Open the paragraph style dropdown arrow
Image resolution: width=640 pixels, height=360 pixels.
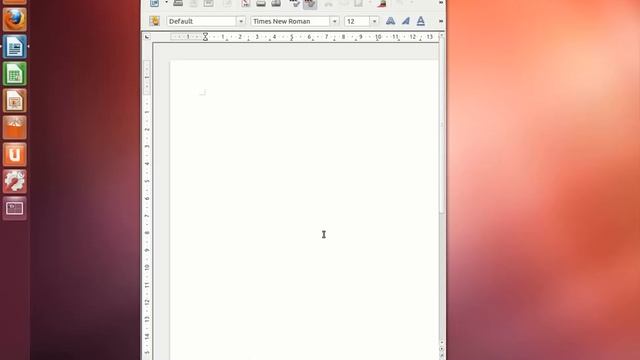[241, 21]
